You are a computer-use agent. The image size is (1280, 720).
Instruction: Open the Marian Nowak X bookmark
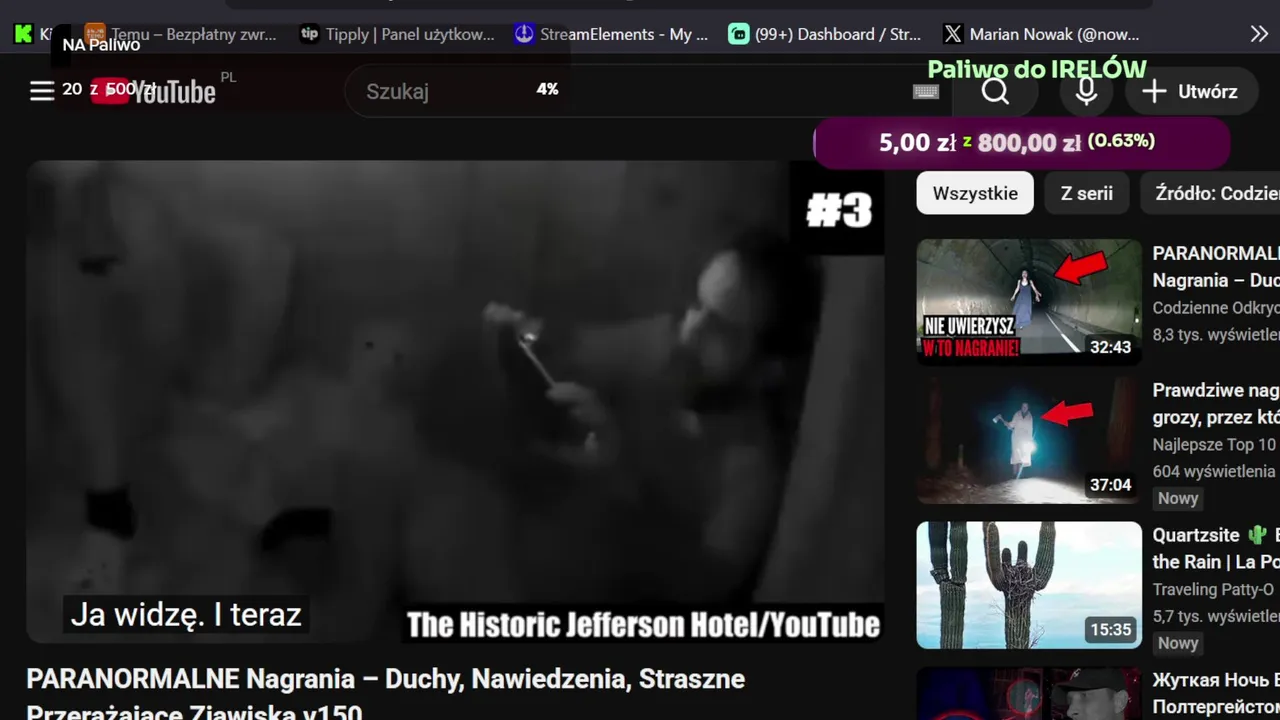(1041, 34)
